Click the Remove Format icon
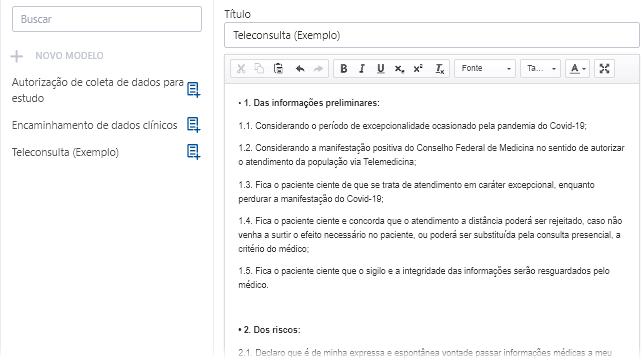 coord(439,69)
